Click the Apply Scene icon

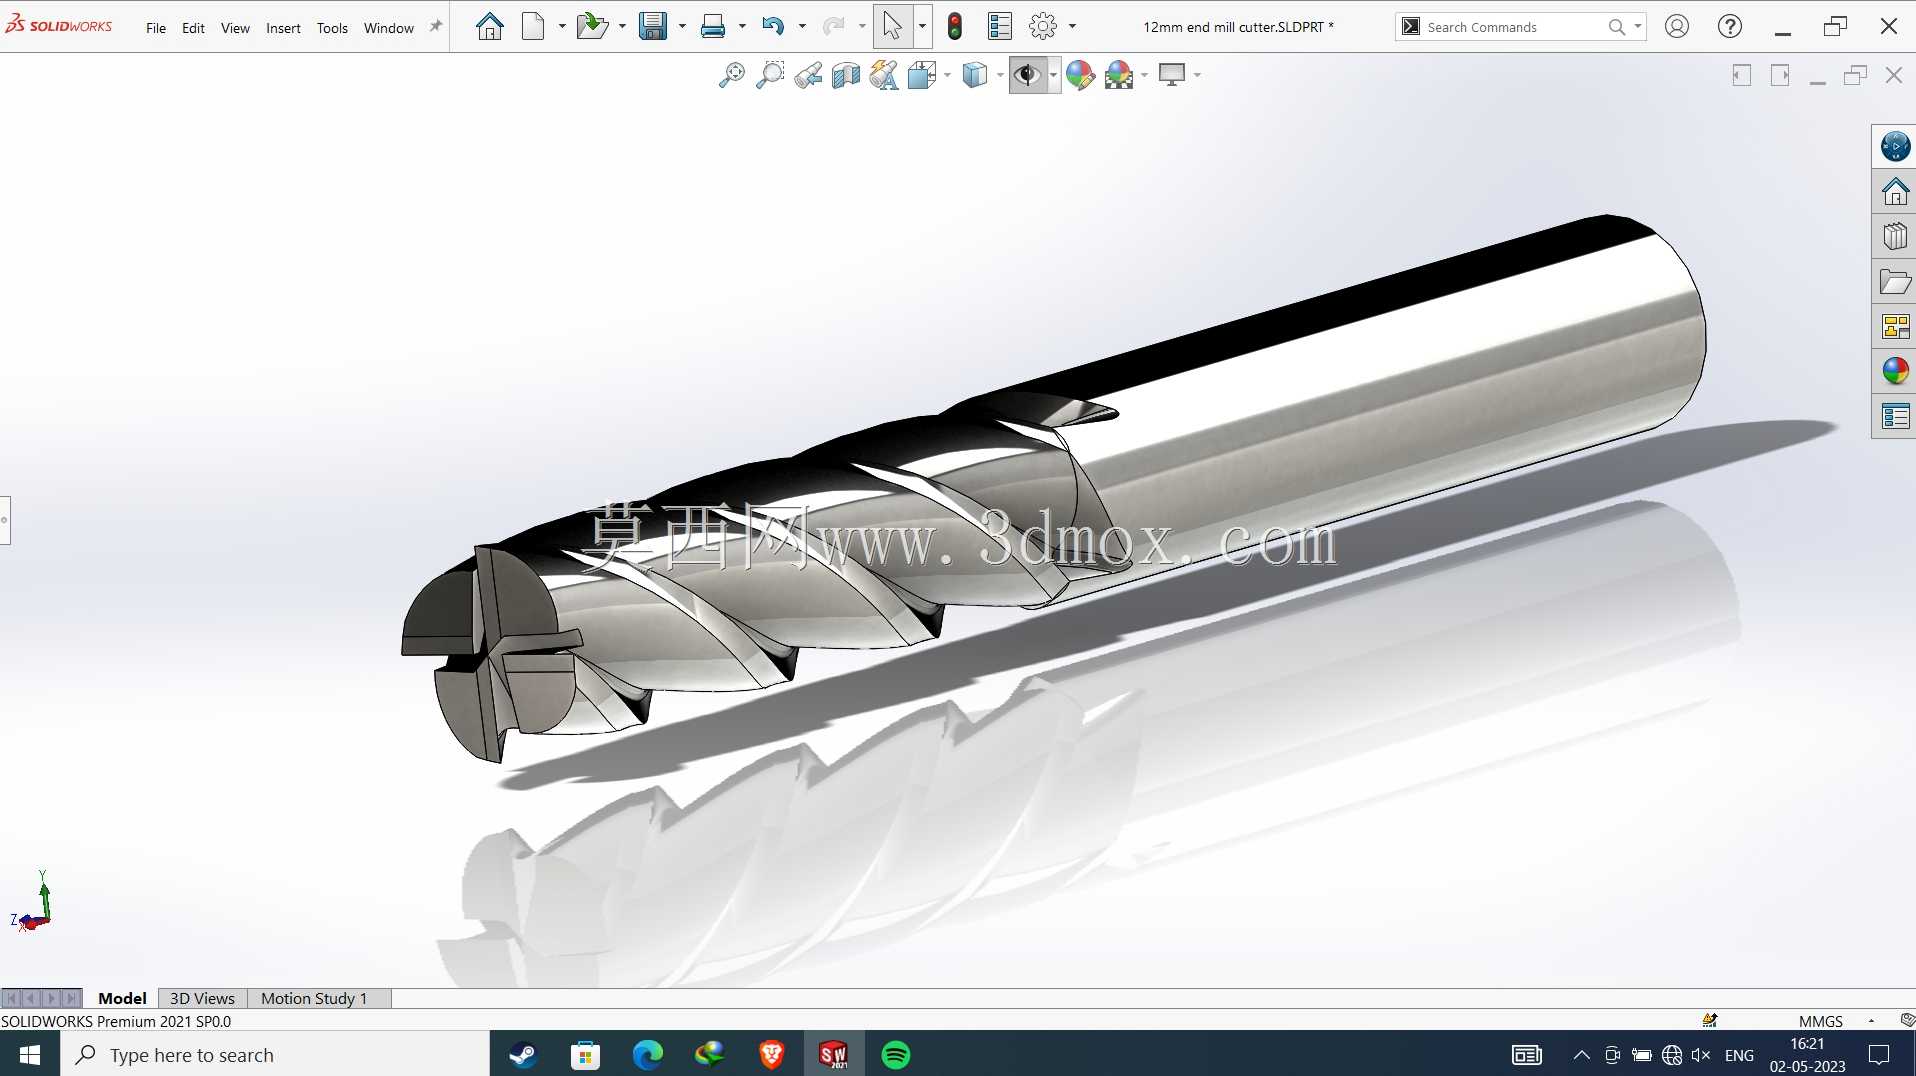coord(1119,75)
